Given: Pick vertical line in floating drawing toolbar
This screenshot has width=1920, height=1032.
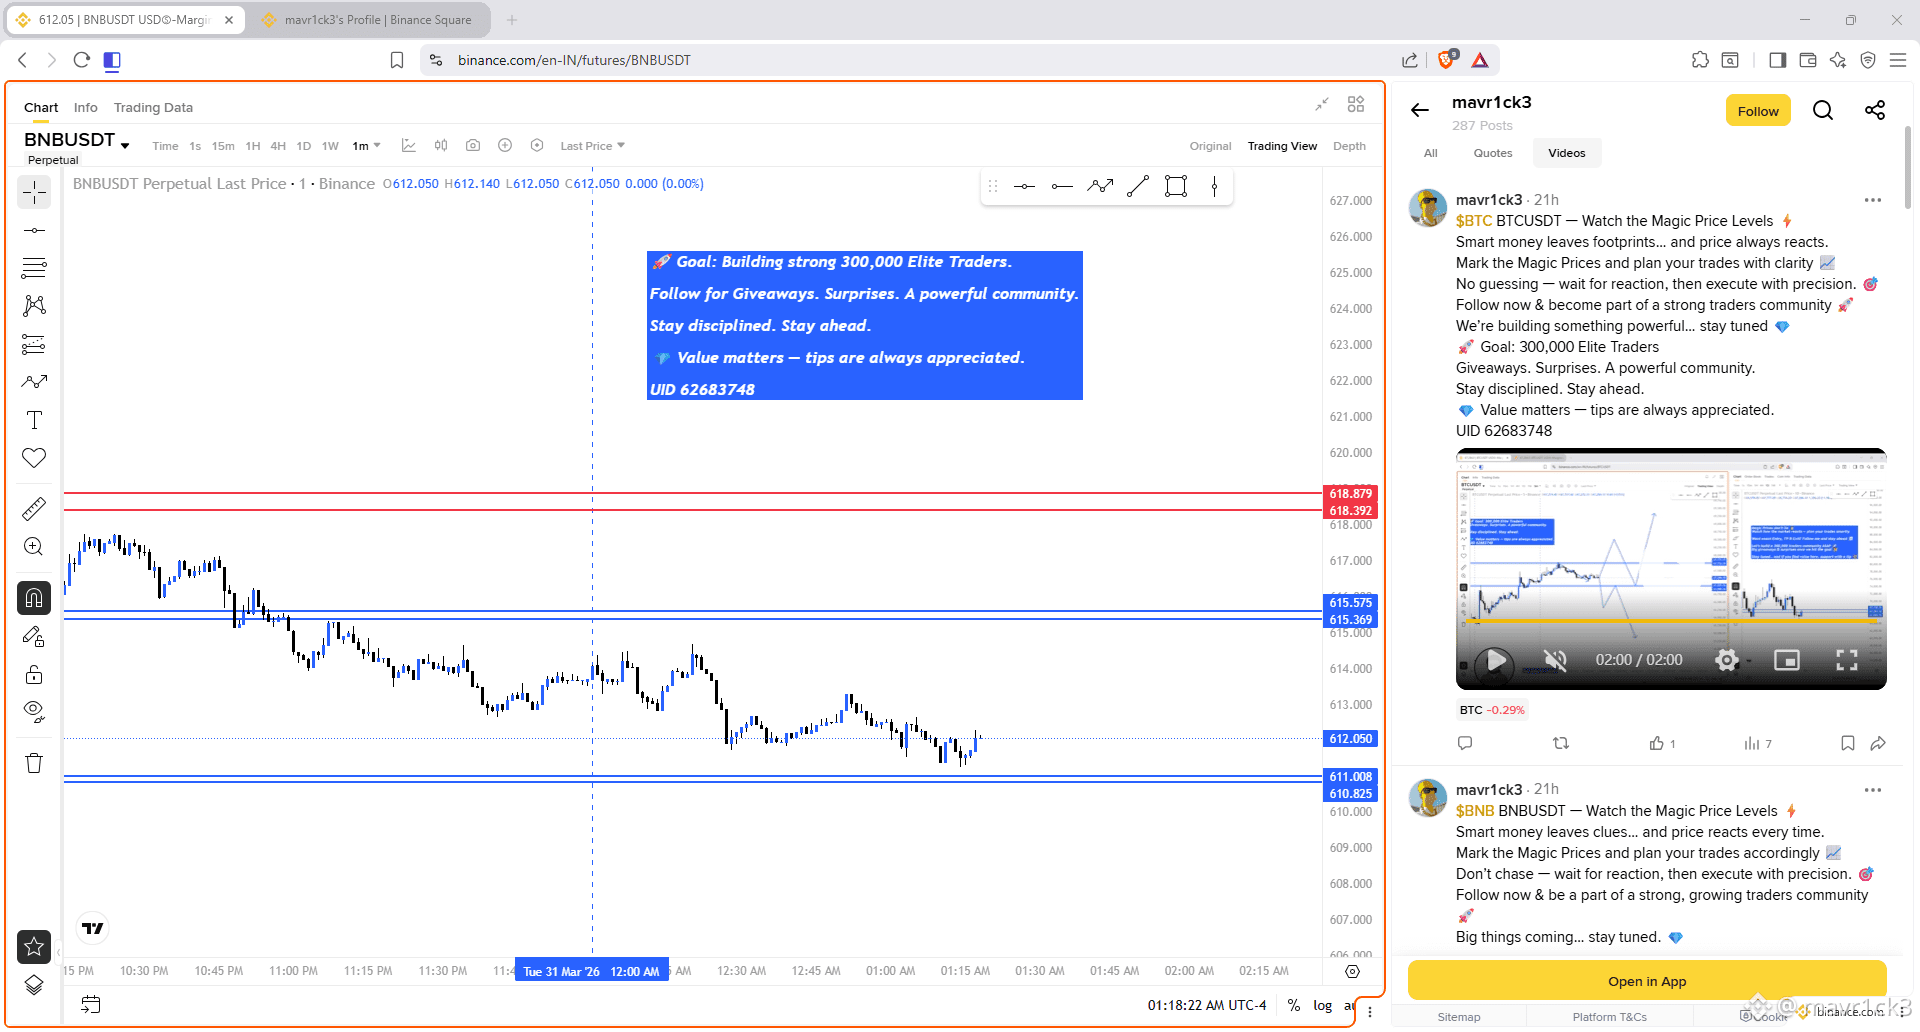Looking at the screenshot, I should pyautogui.click(x=1214, y=186).
